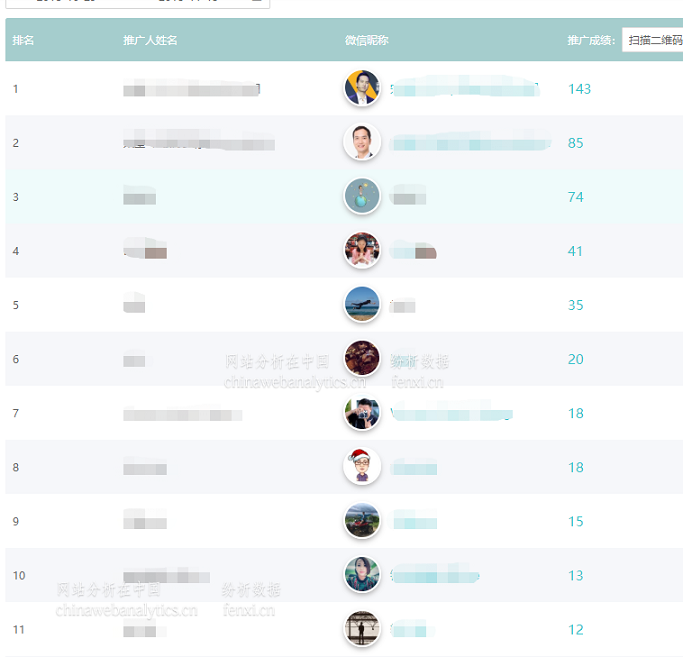Viewport: 683px width, 657px height.
Task: Click the 12 score for rank 11
Action: tap(575, 629)
